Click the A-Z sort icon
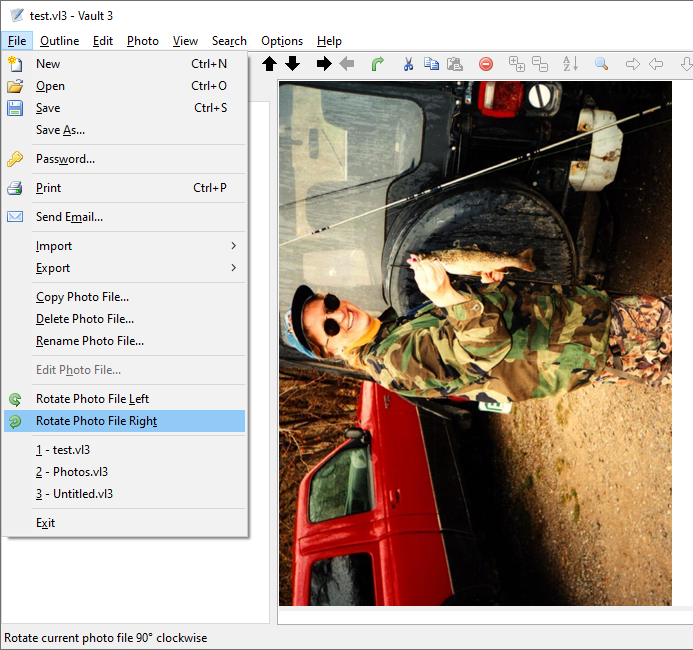Image resolution: width=693 pixels, height=650 pixels. [570, 64]
